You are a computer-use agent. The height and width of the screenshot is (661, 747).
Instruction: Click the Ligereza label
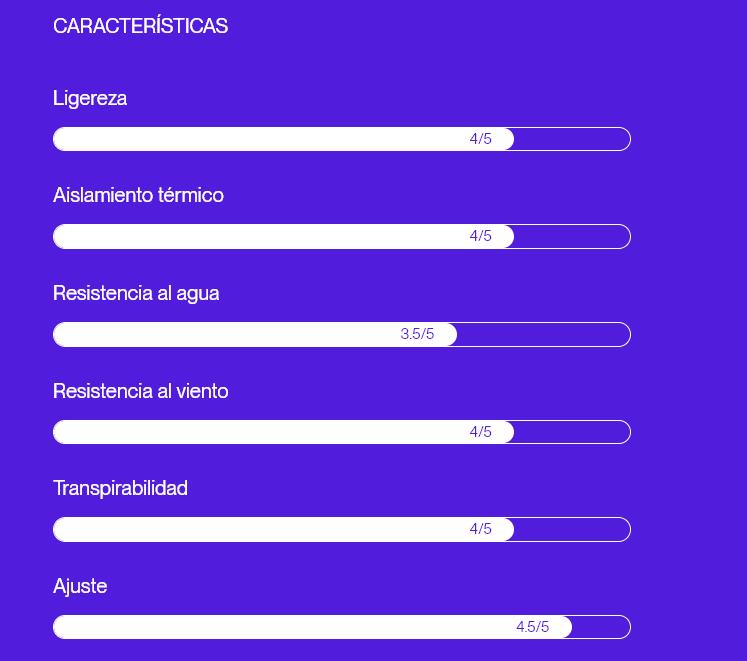coord(90,98)
